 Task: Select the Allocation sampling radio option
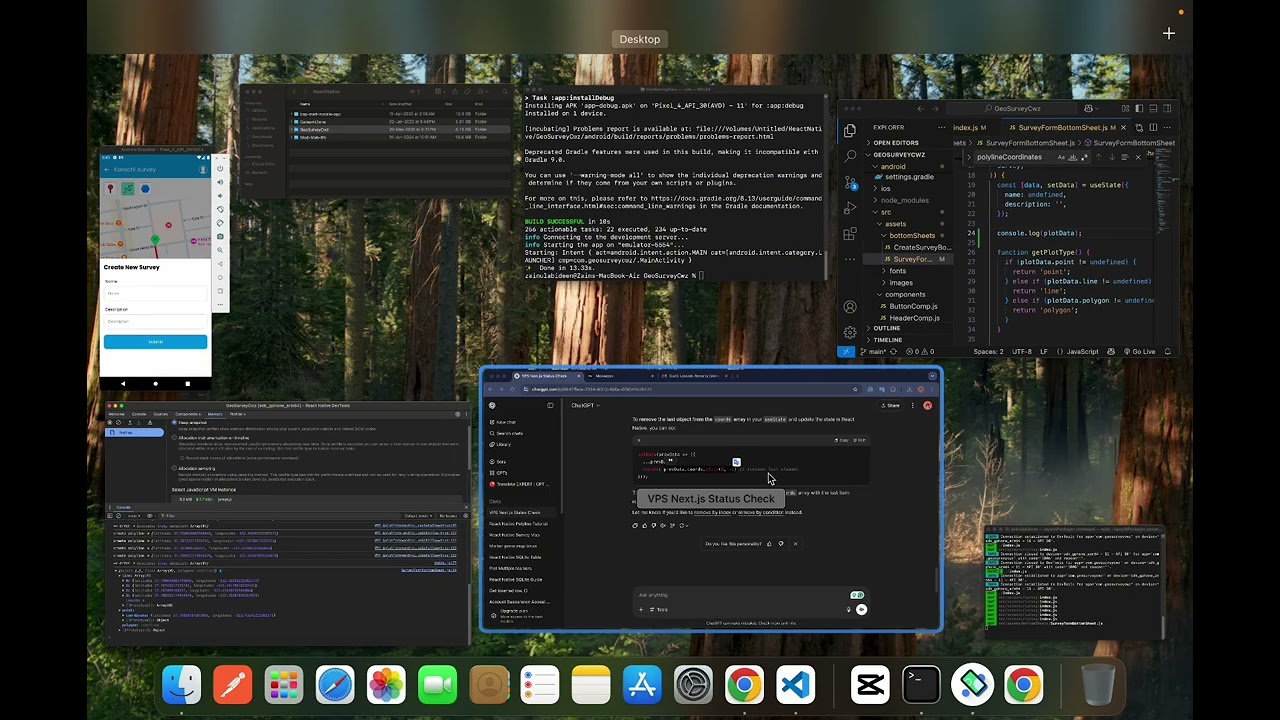pyautogui.click(x=174, y=468)
